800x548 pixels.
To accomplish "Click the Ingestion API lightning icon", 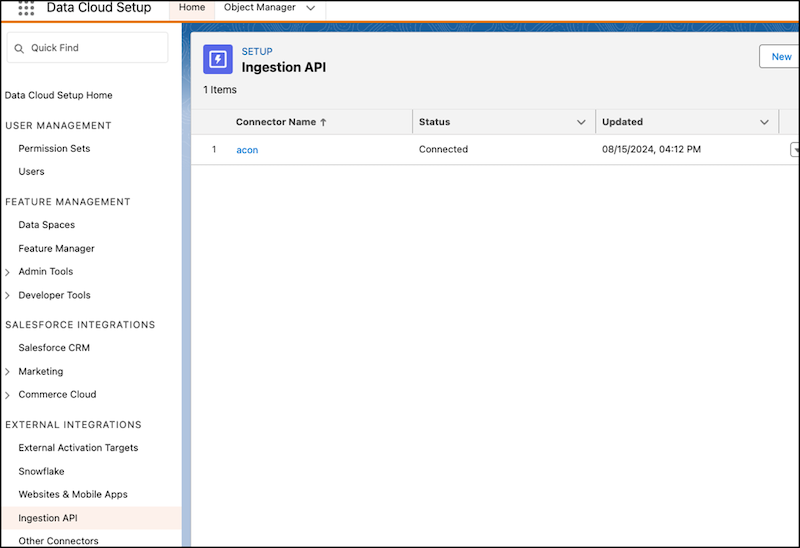I will tap(218, 59).
